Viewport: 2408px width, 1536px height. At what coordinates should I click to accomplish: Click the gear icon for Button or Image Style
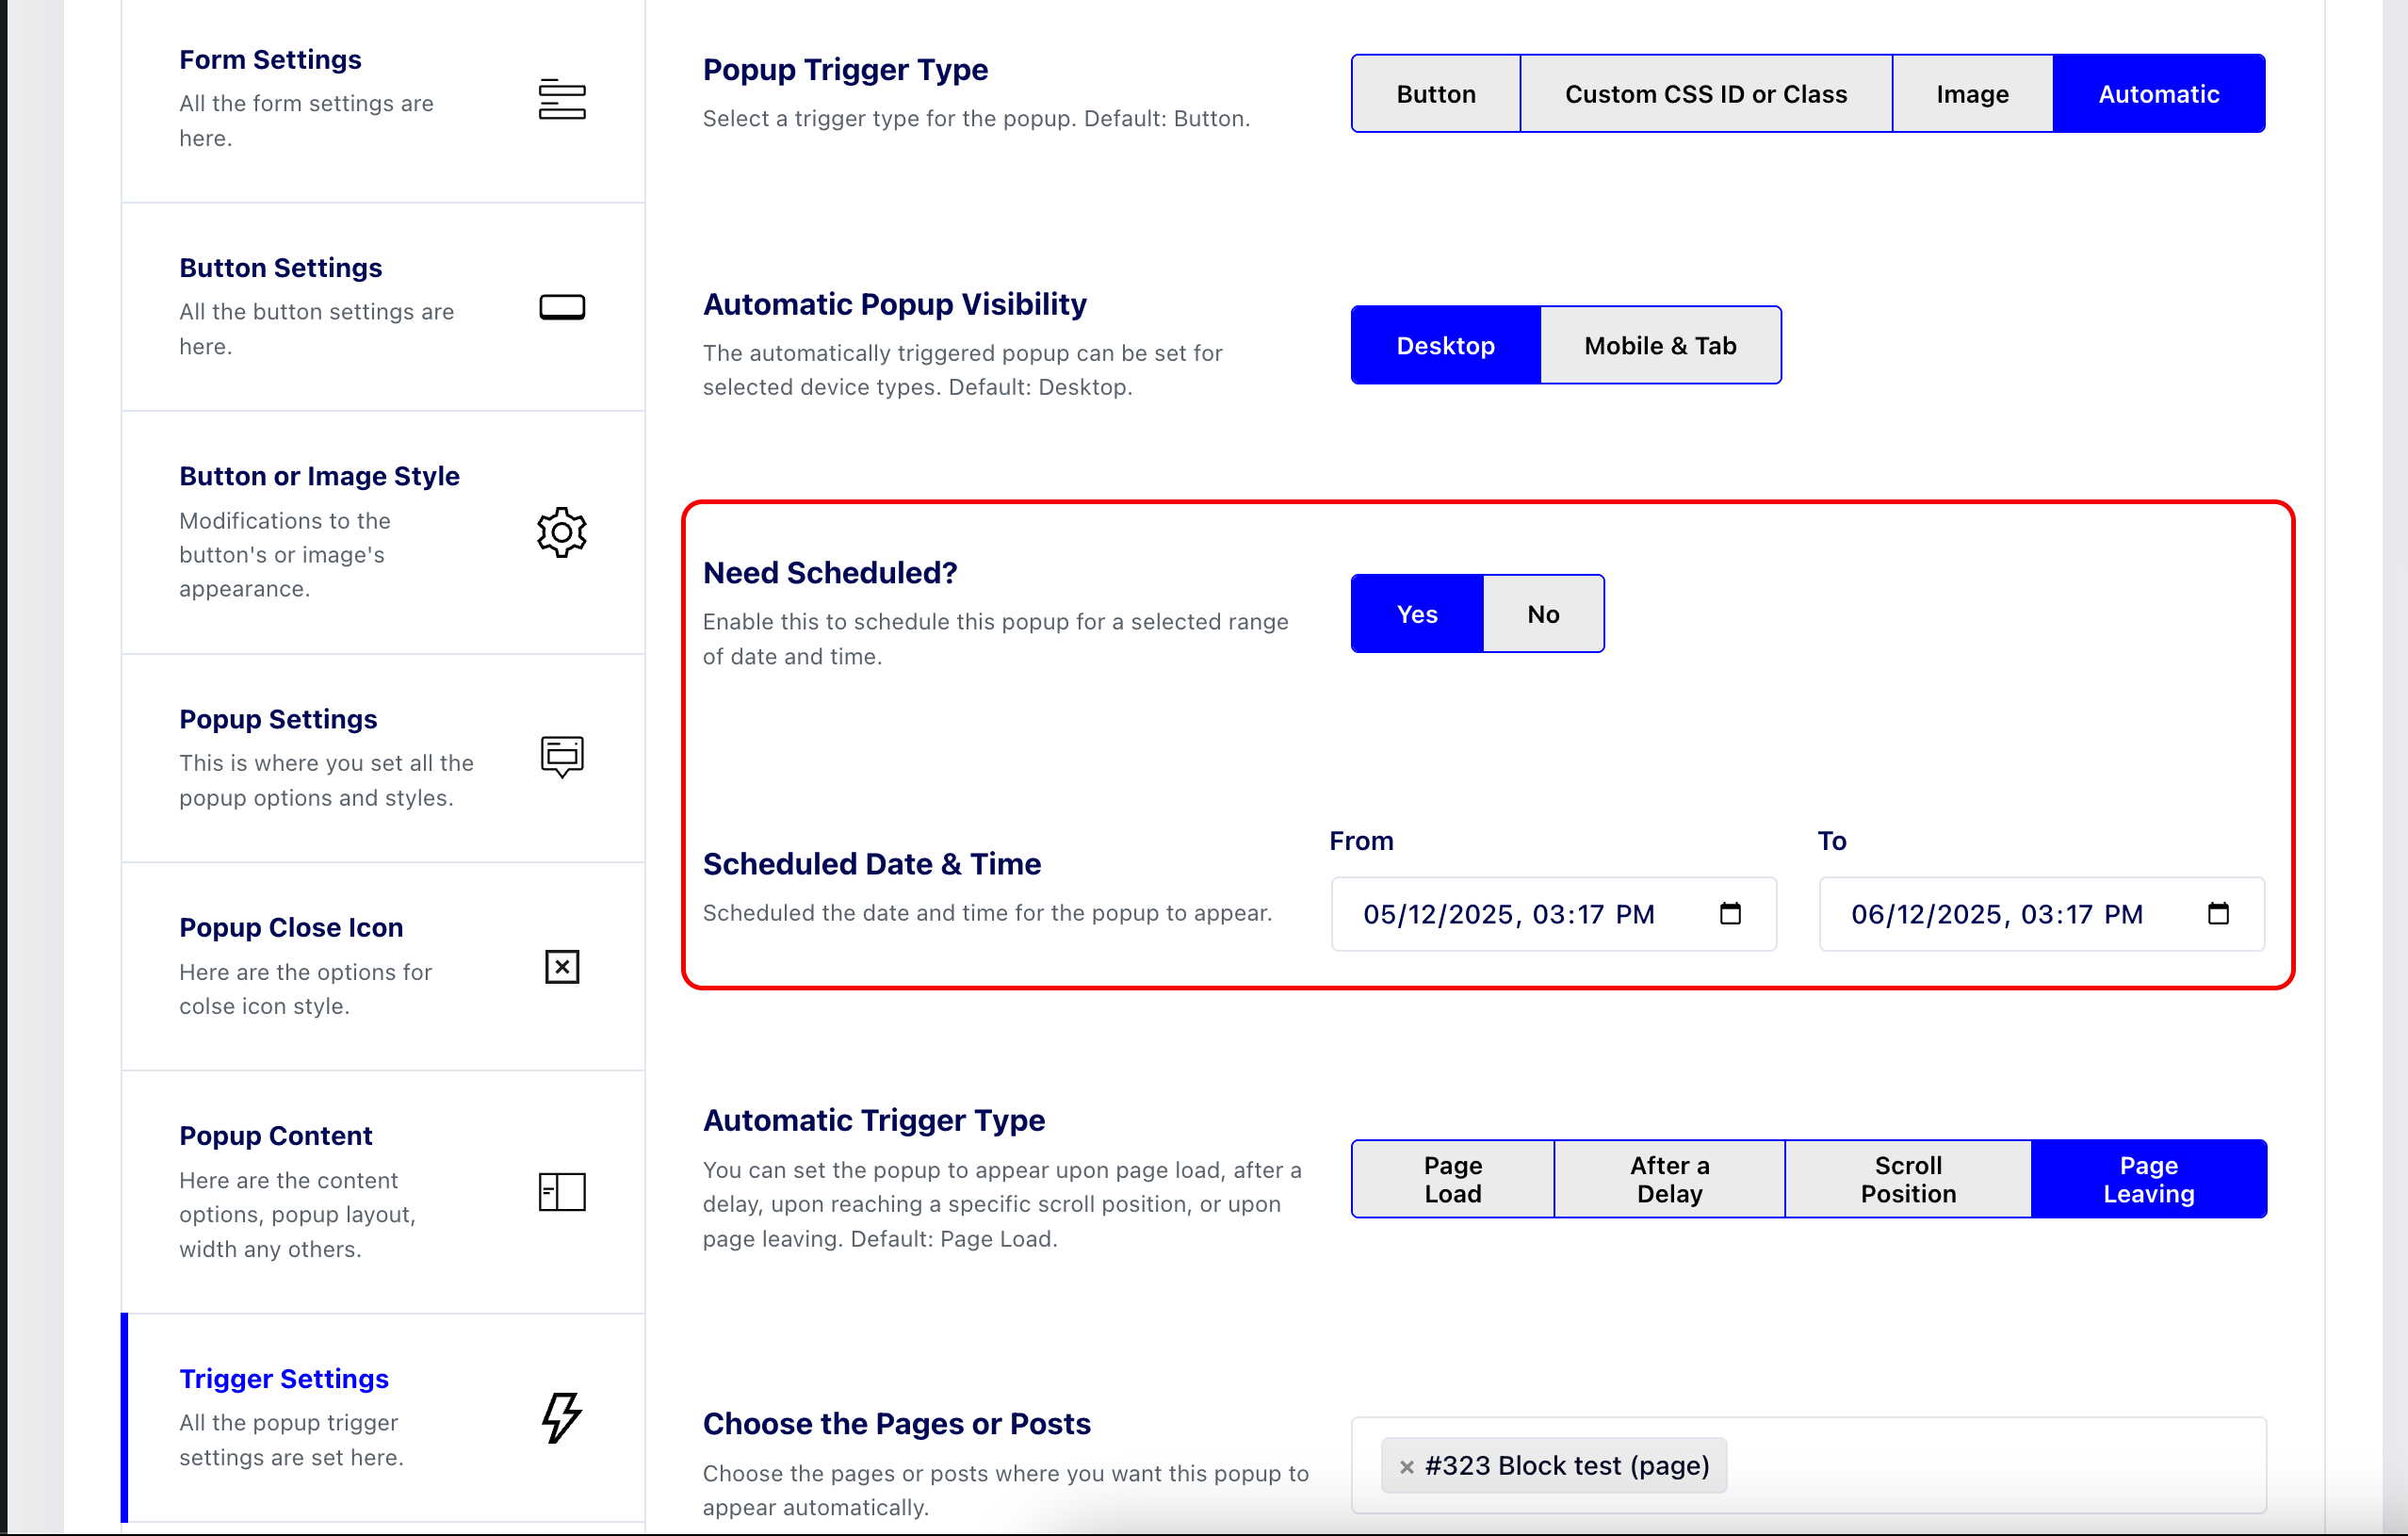(x=562, y=532)
